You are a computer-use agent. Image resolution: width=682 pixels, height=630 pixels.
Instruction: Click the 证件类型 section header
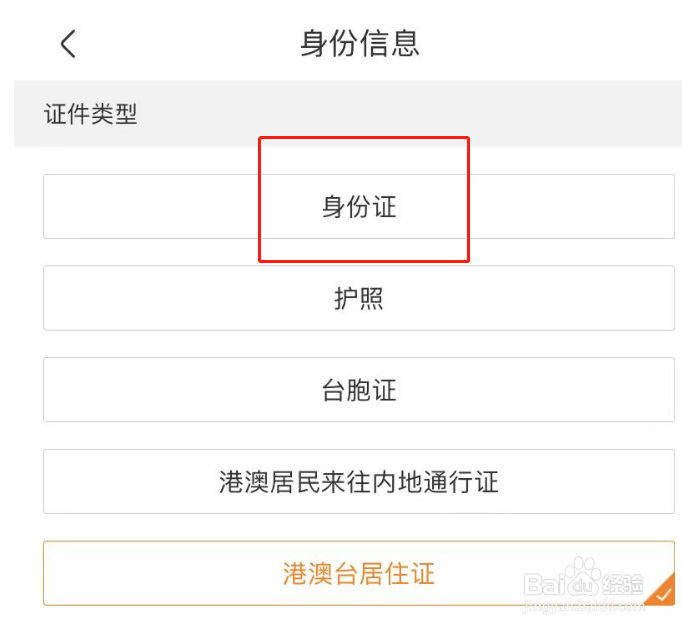[91, 115]
